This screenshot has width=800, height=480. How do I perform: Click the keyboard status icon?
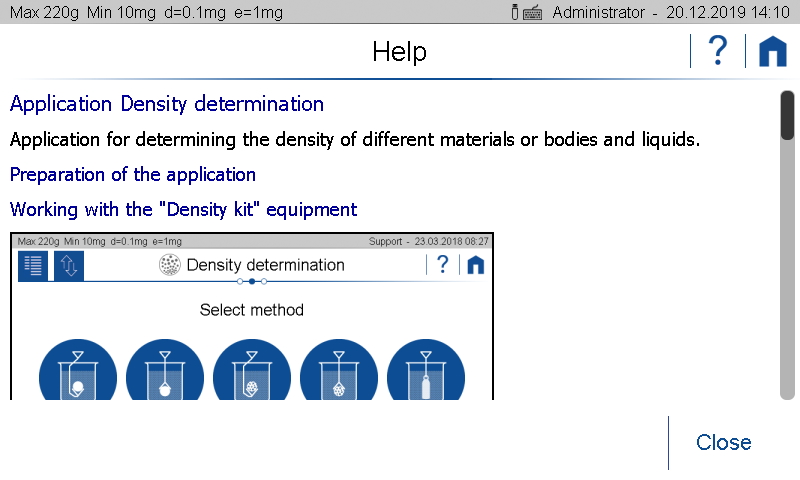click(x=532, y=13)
